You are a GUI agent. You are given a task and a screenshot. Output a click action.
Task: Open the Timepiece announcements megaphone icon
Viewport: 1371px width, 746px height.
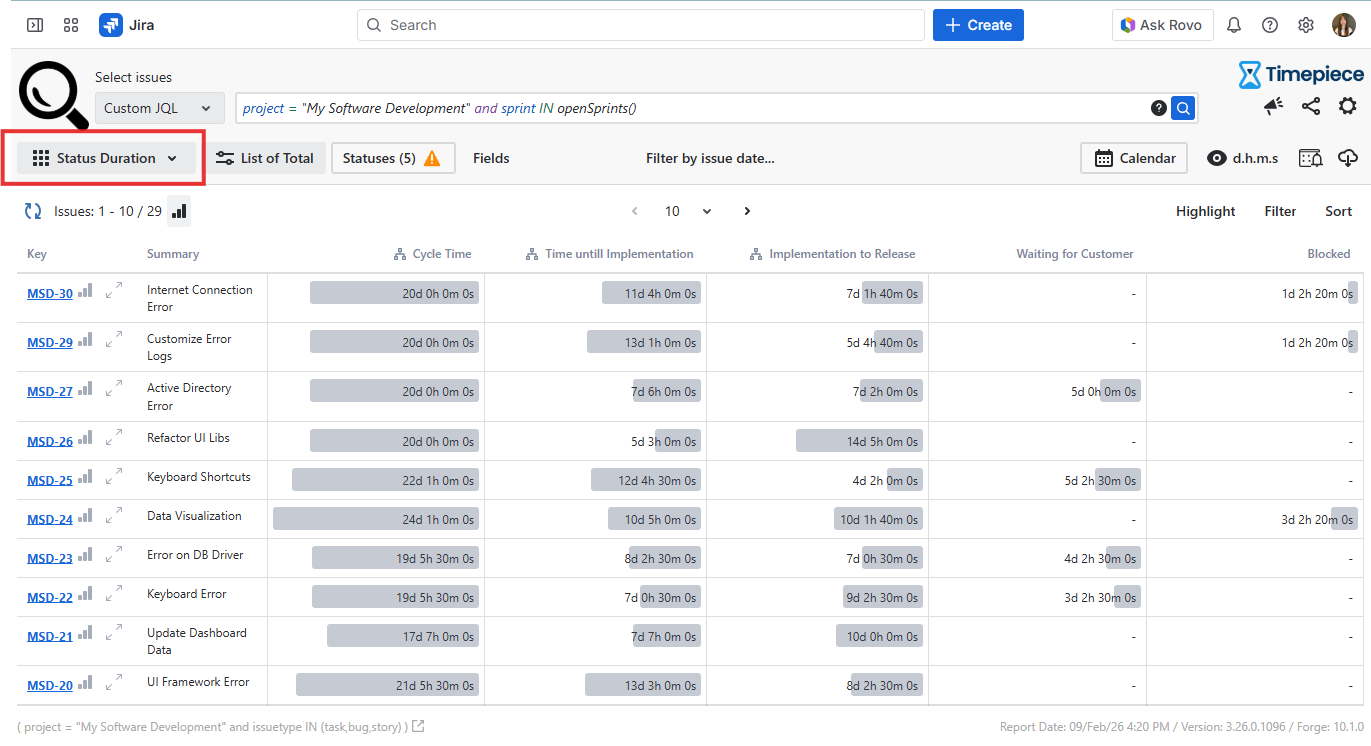click(1273, 106)
